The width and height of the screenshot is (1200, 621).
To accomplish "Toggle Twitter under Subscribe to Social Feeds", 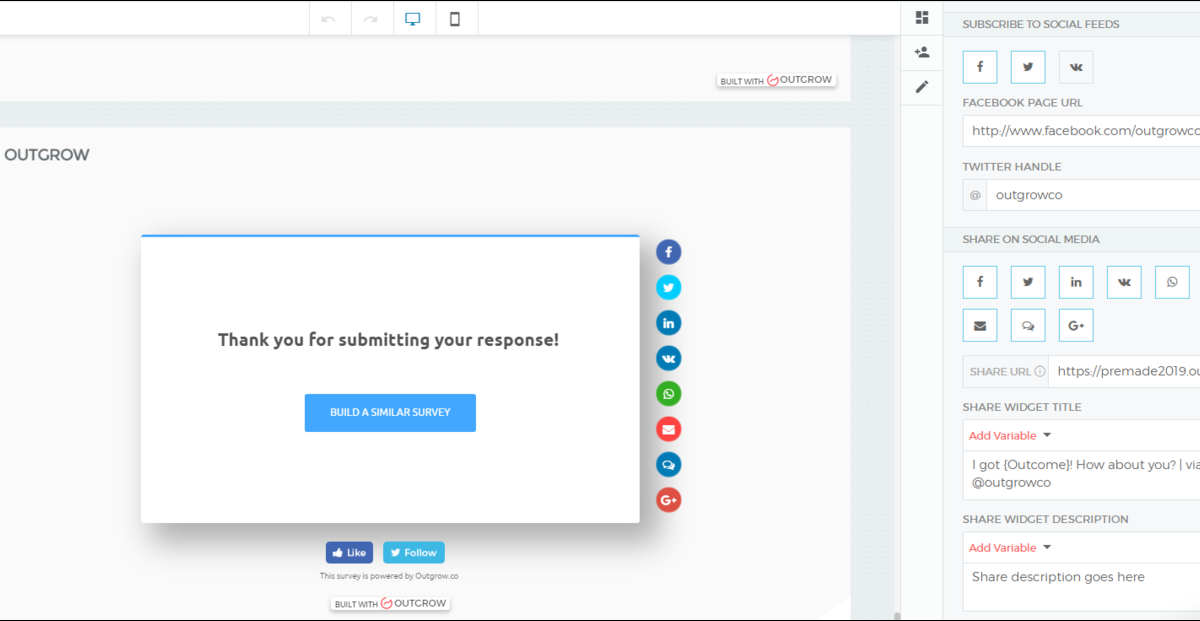I will tap(1028, 67).
